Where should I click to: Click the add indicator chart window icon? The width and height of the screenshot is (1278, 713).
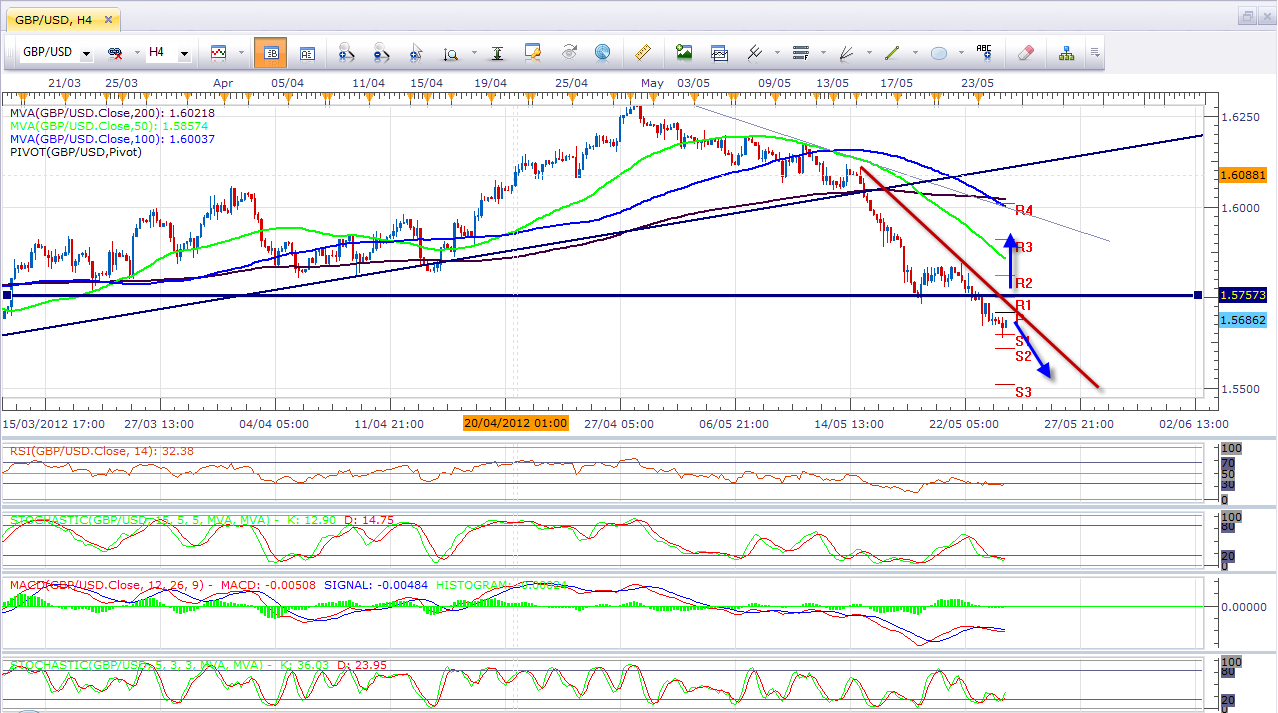tap(719, 52)
